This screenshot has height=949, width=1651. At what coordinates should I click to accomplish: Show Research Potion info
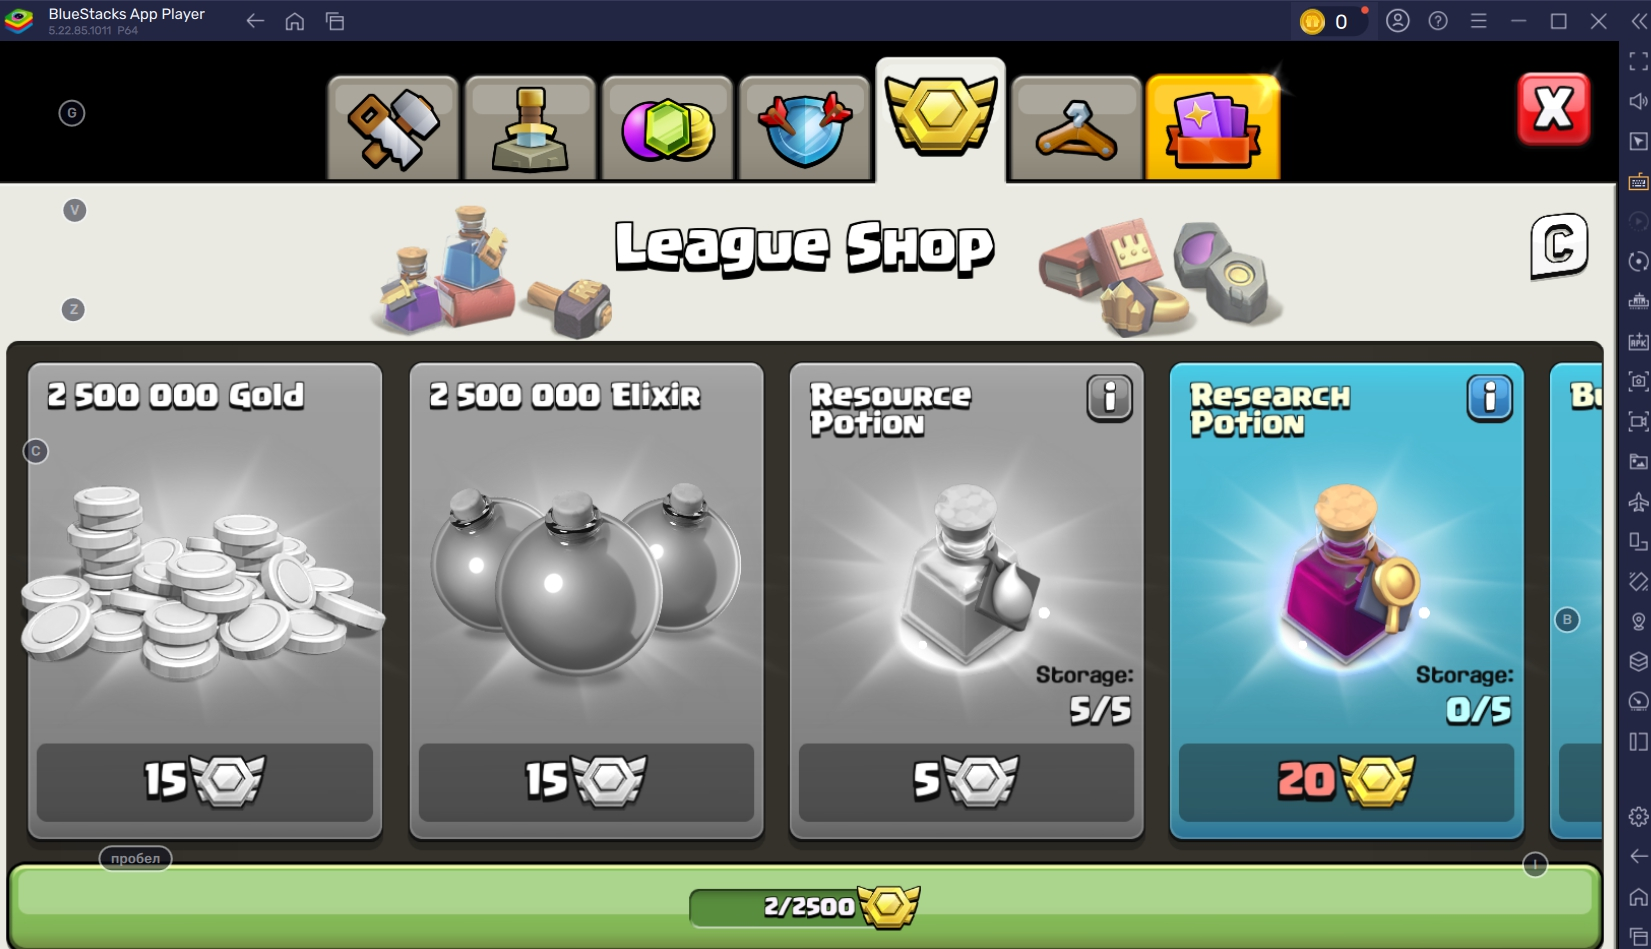pyautogui.click(x=1489, y=398)
